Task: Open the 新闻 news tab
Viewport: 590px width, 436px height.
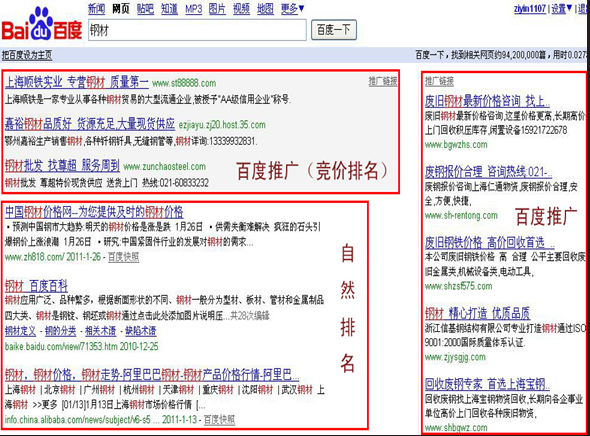Action: coord(96,9)
